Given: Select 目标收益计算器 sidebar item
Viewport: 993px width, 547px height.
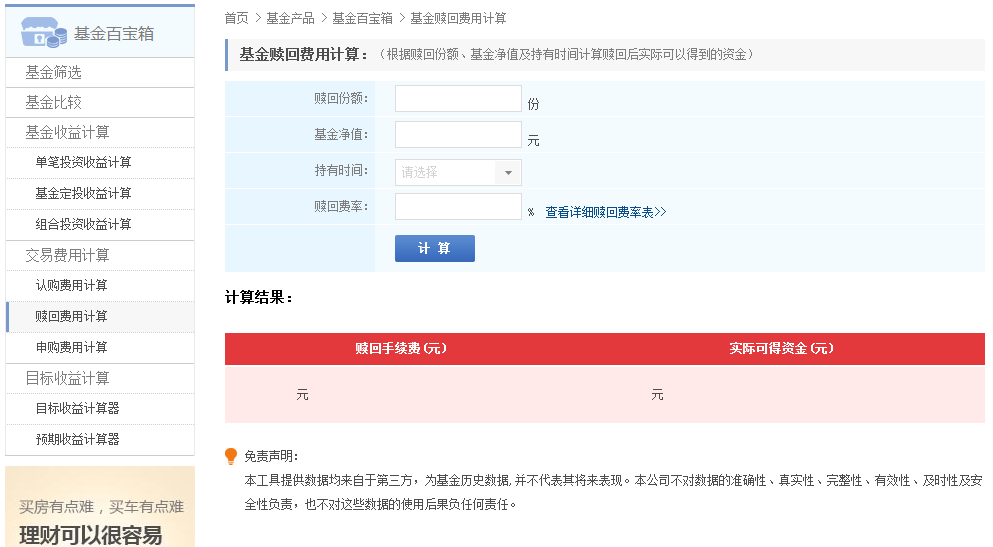Looking at the screenshot, I should (x=77, y=408).
